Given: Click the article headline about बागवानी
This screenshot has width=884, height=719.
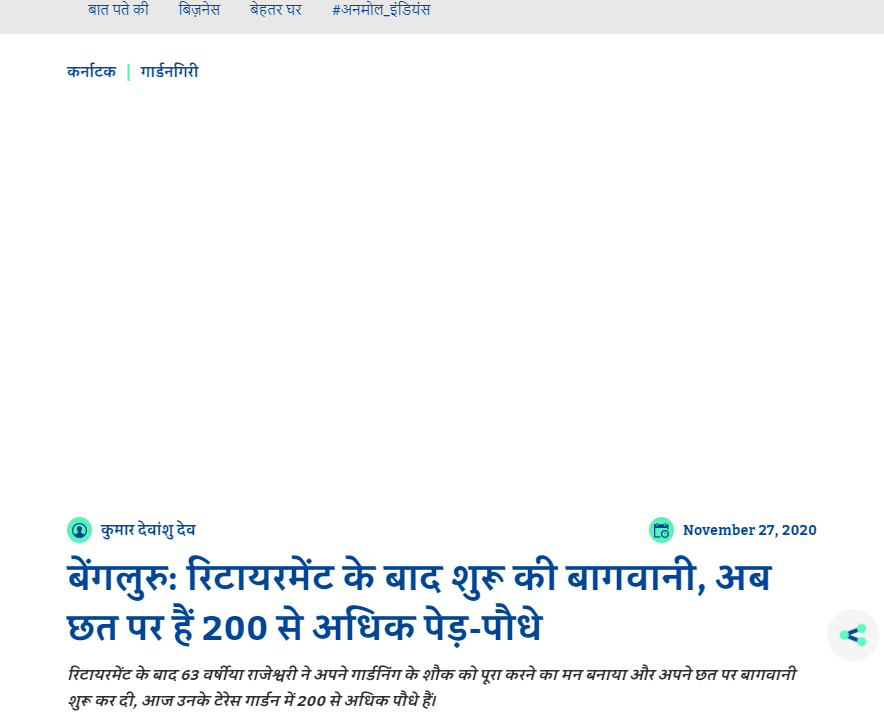Looking at the screenshot, I should (x=415, y=578).
